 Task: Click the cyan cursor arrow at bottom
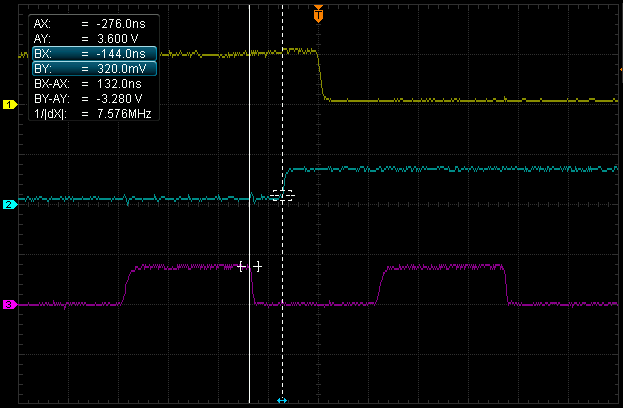point(282,400)
